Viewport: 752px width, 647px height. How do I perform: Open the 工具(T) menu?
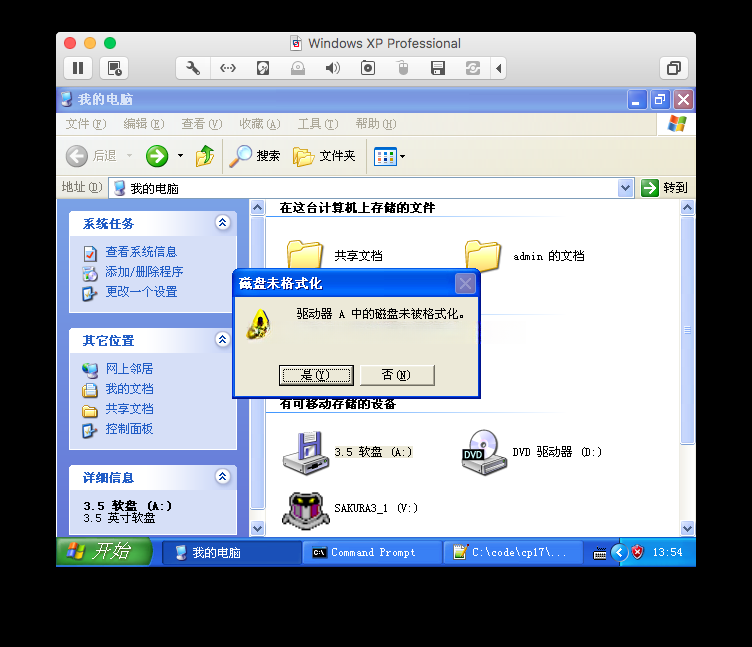click(318, 124)
